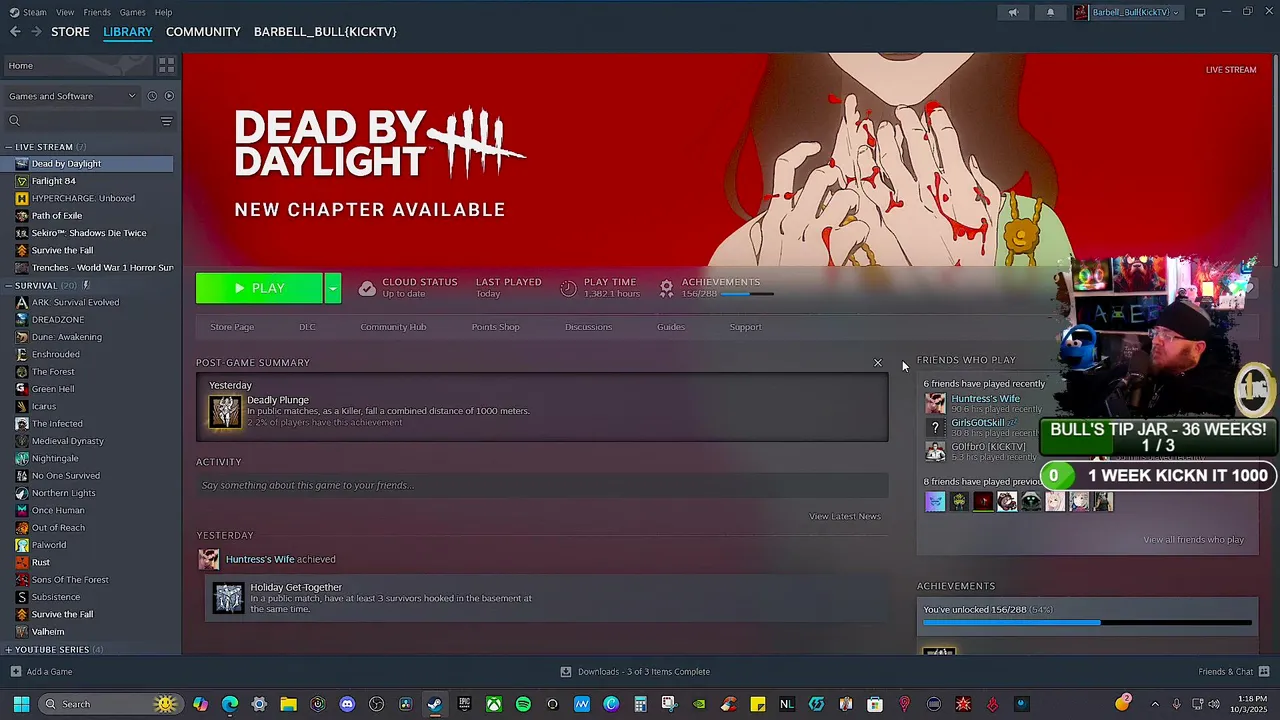Sort library by recent activity clock icon
1280x720 pixels.
[152, 96]
